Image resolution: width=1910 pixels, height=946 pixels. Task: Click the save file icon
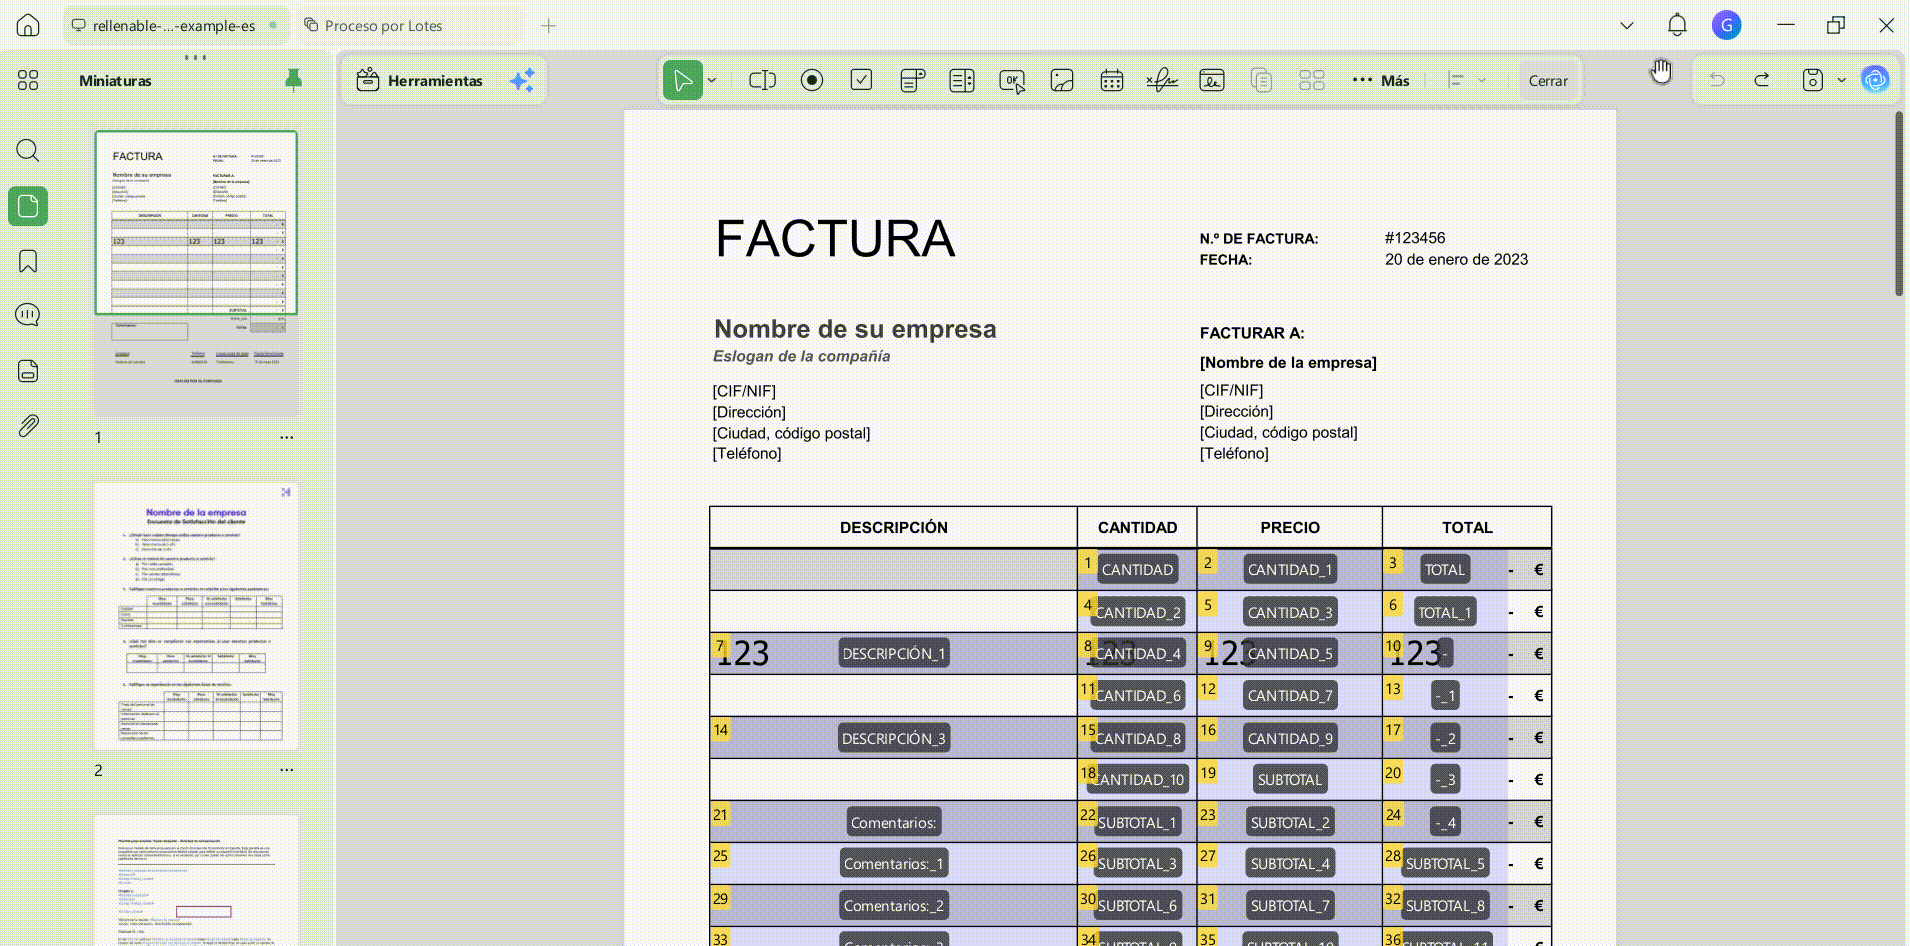(1813, 80)
